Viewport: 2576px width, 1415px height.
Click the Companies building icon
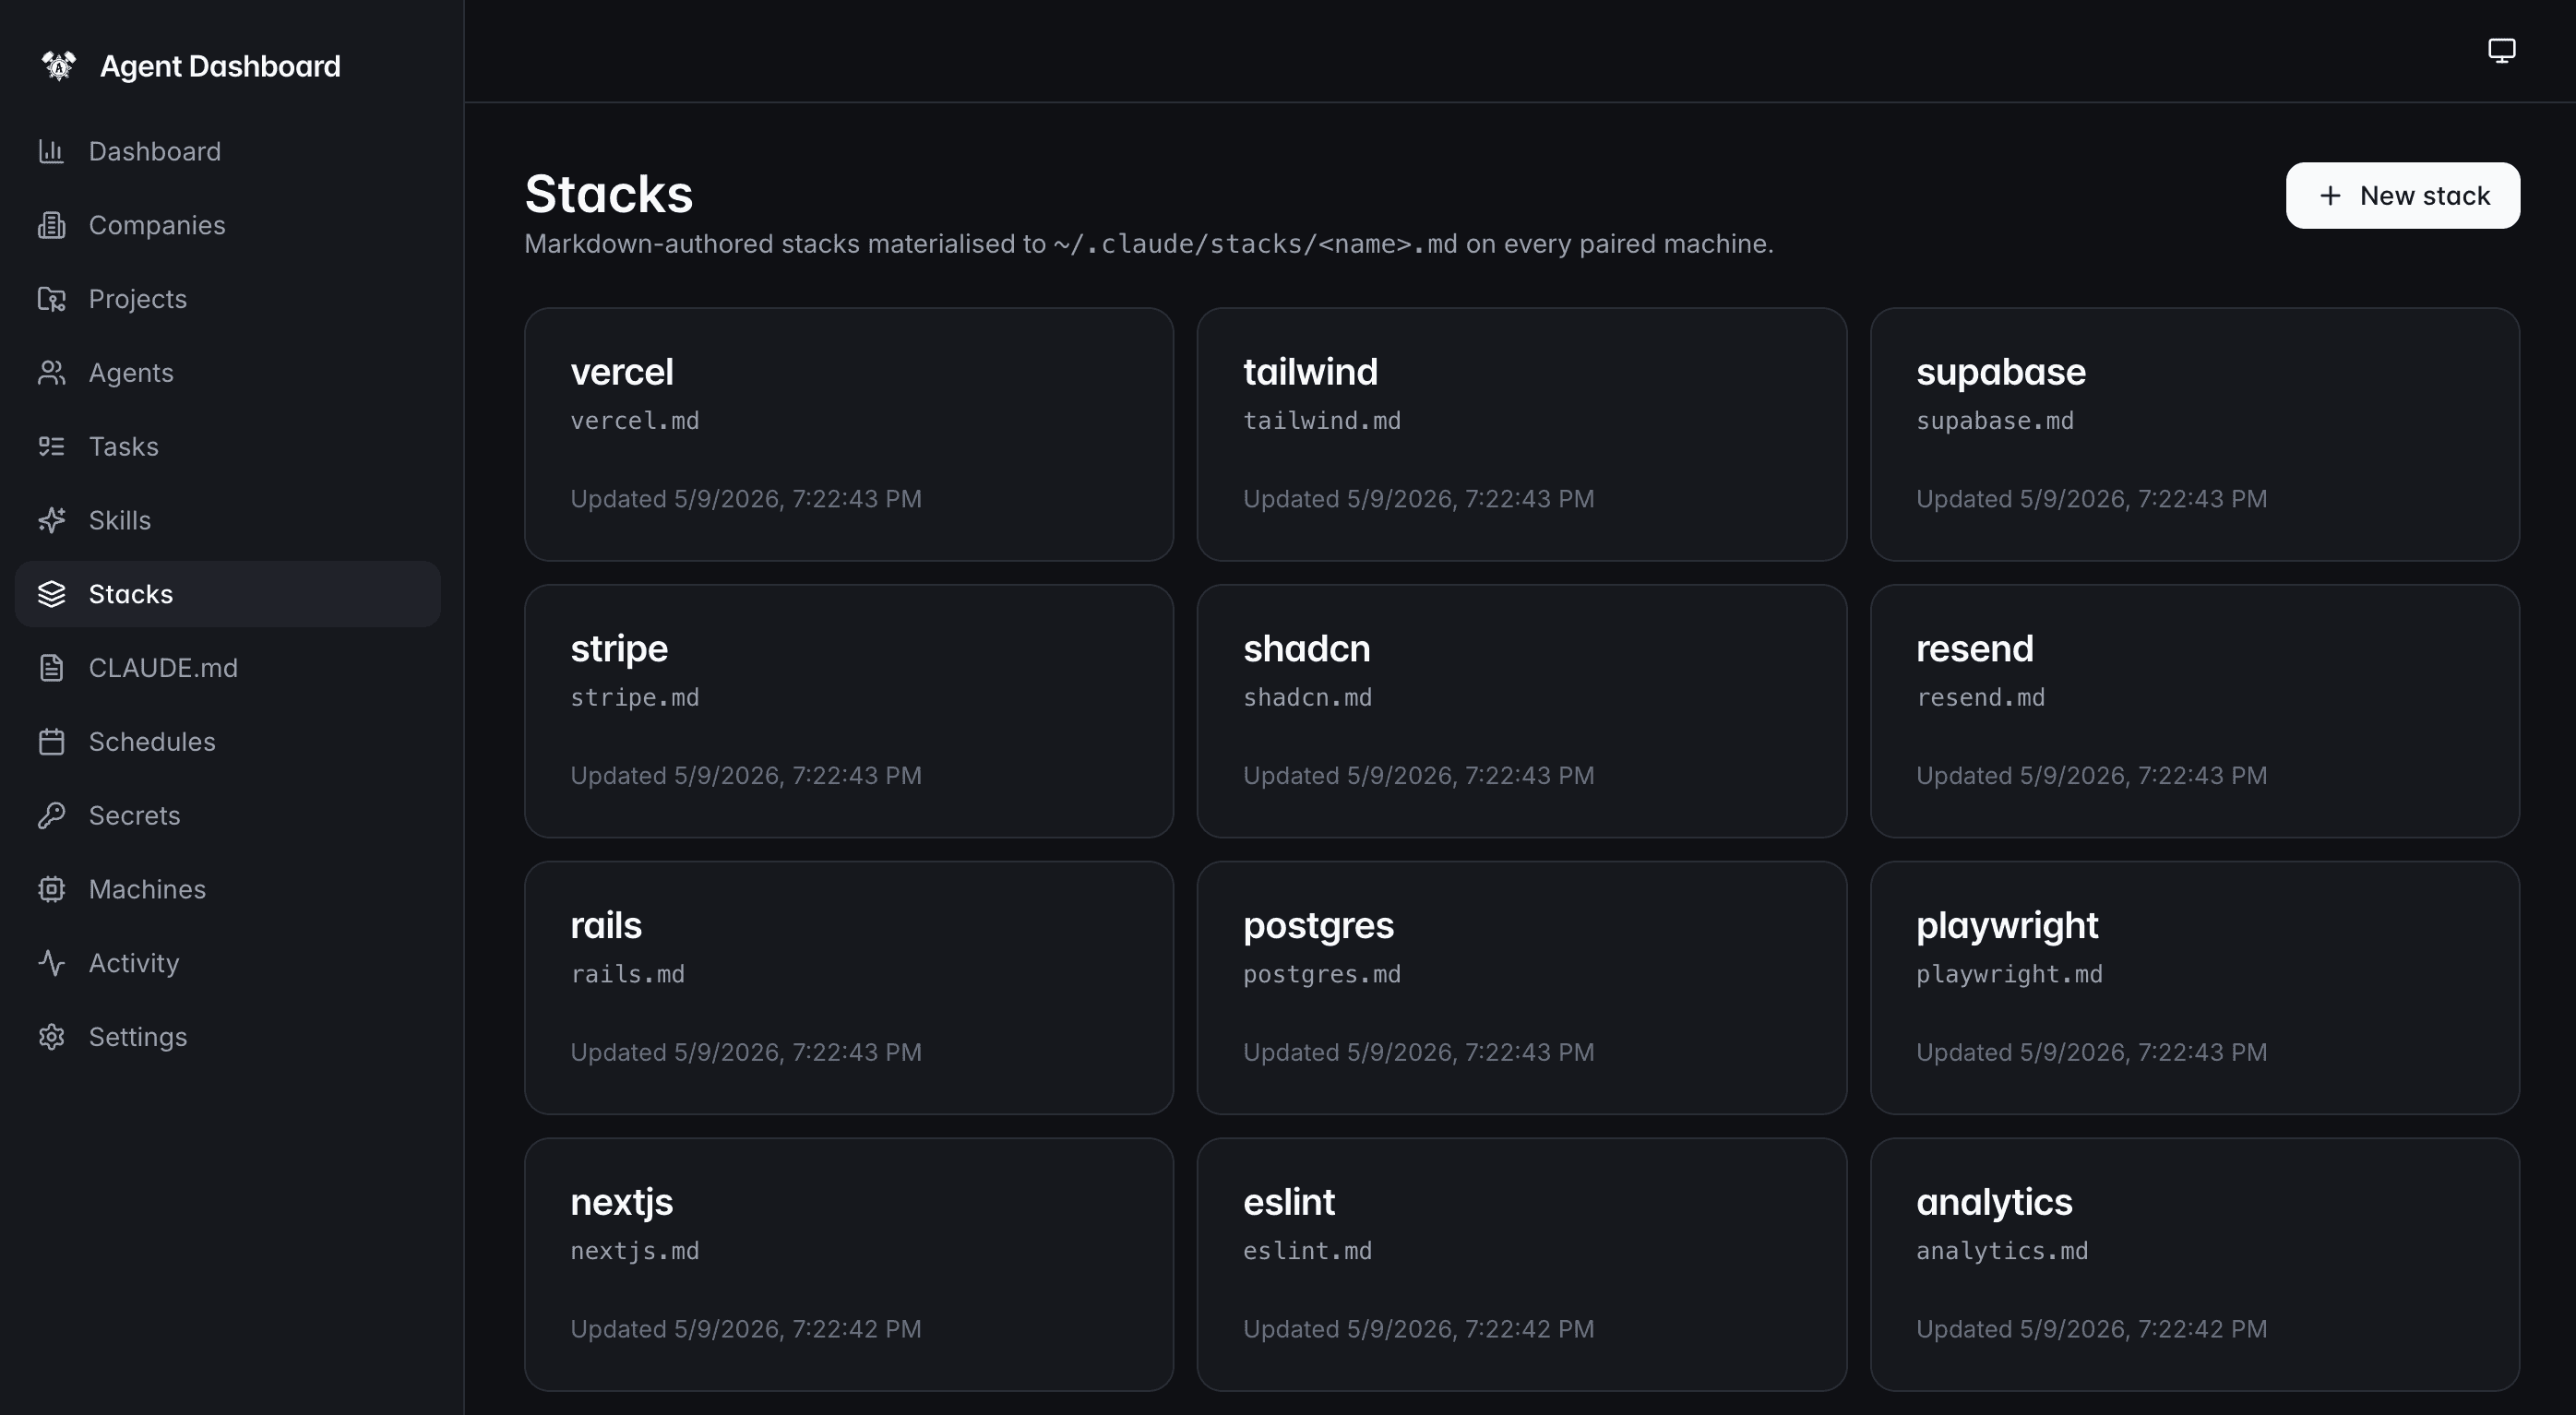pos(51,225)
